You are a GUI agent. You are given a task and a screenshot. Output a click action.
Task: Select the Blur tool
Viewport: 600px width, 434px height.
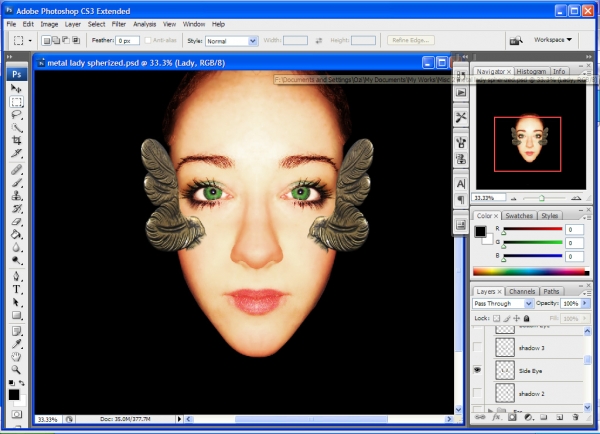pyautogui.click(x=16, y=248)
